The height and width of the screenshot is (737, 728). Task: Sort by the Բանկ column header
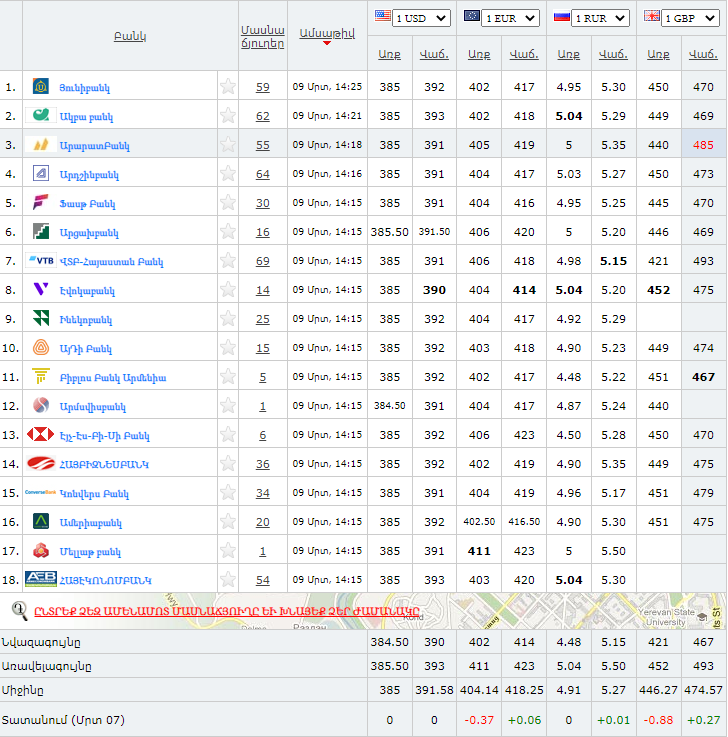130,36
